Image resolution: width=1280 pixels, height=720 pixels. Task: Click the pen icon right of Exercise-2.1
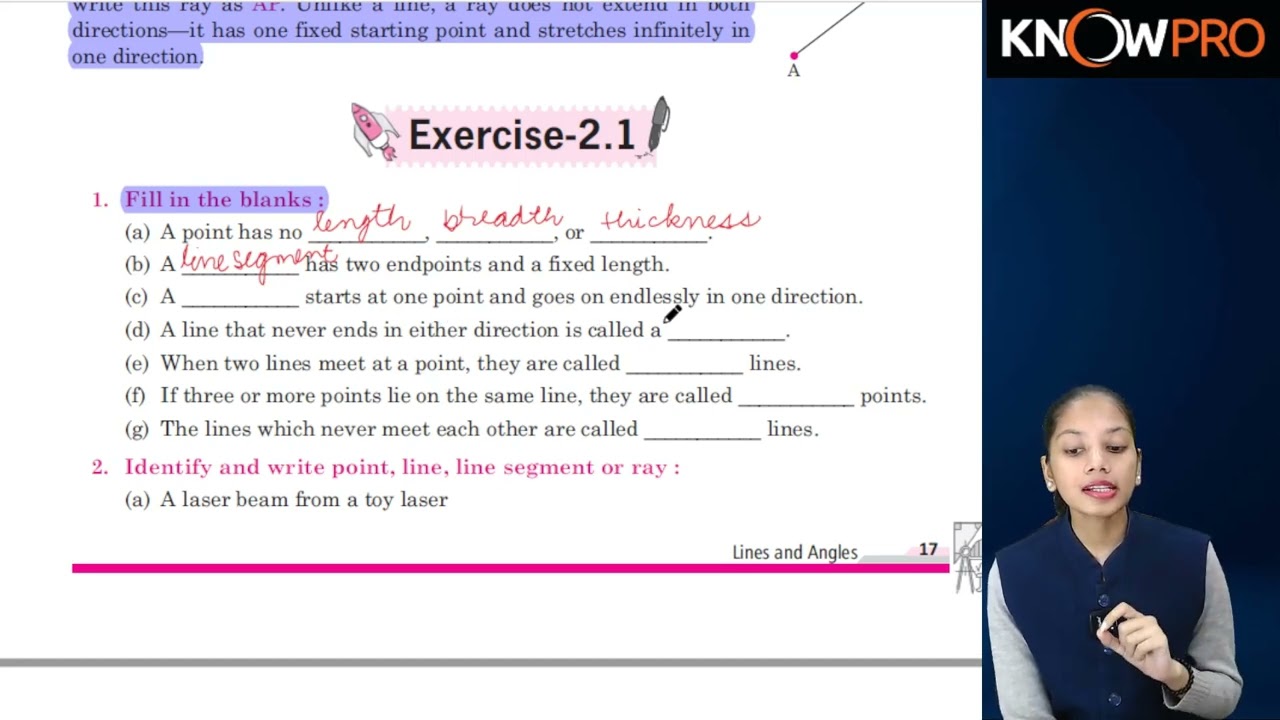(x=658, y=126)
